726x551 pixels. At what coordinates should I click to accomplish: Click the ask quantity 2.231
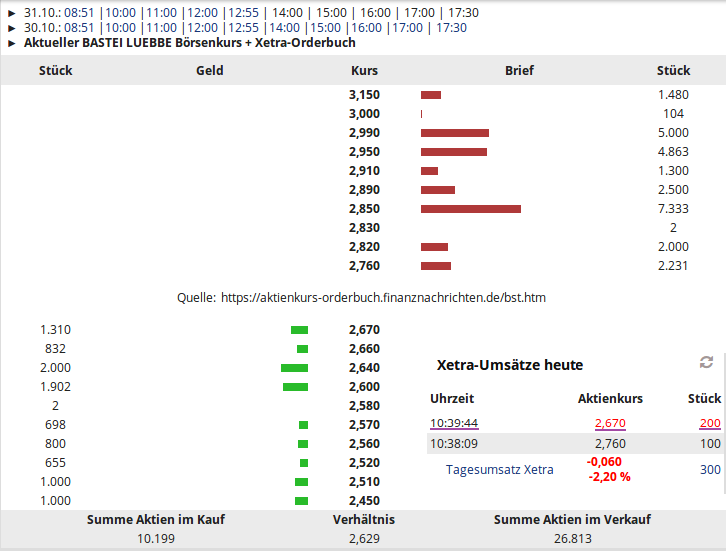pos(673,266)
